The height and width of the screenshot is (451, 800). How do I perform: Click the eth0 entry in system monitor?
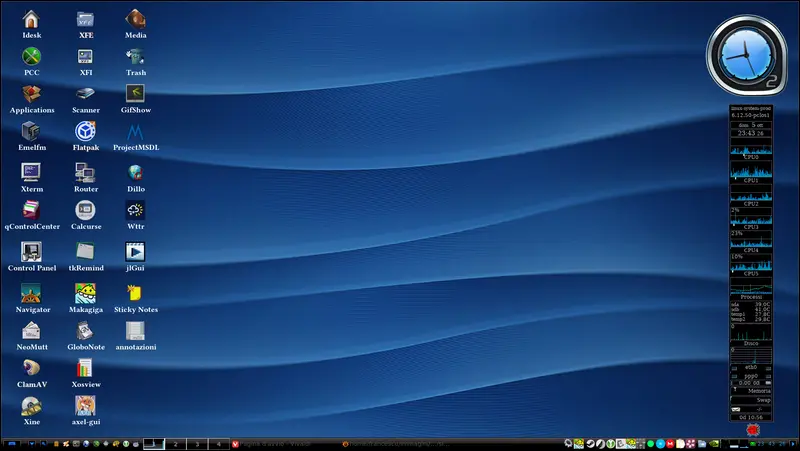click(x=751, y=367)
